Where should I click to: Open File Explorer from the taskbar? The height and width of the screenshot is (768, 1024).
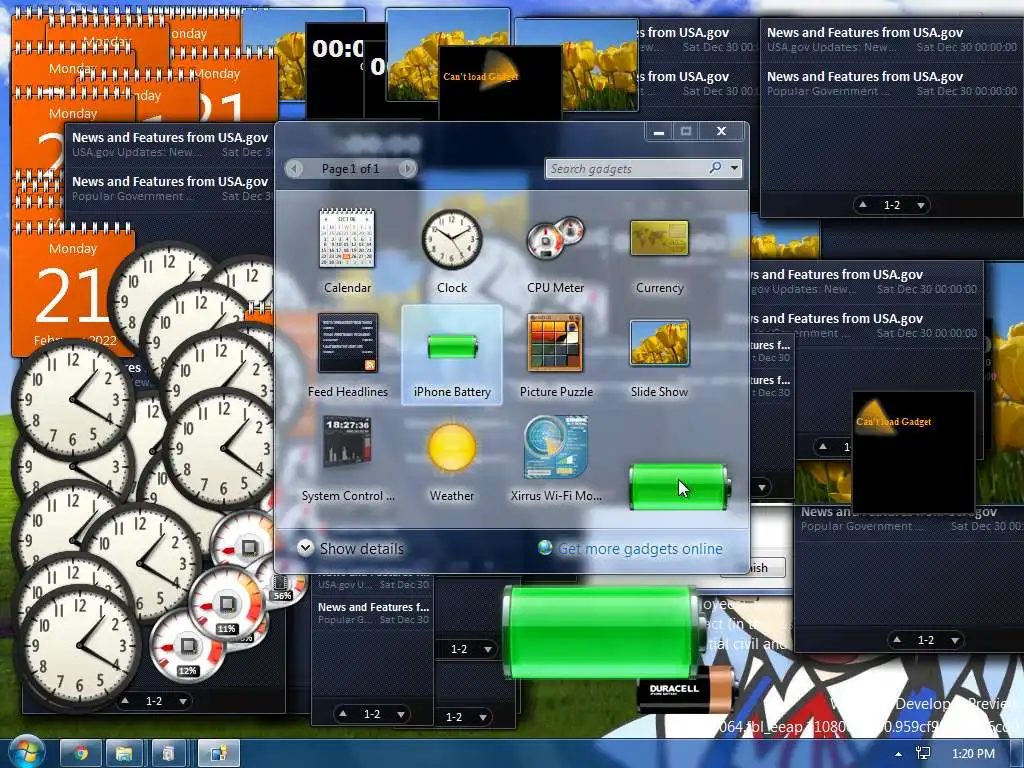(124, 754)
